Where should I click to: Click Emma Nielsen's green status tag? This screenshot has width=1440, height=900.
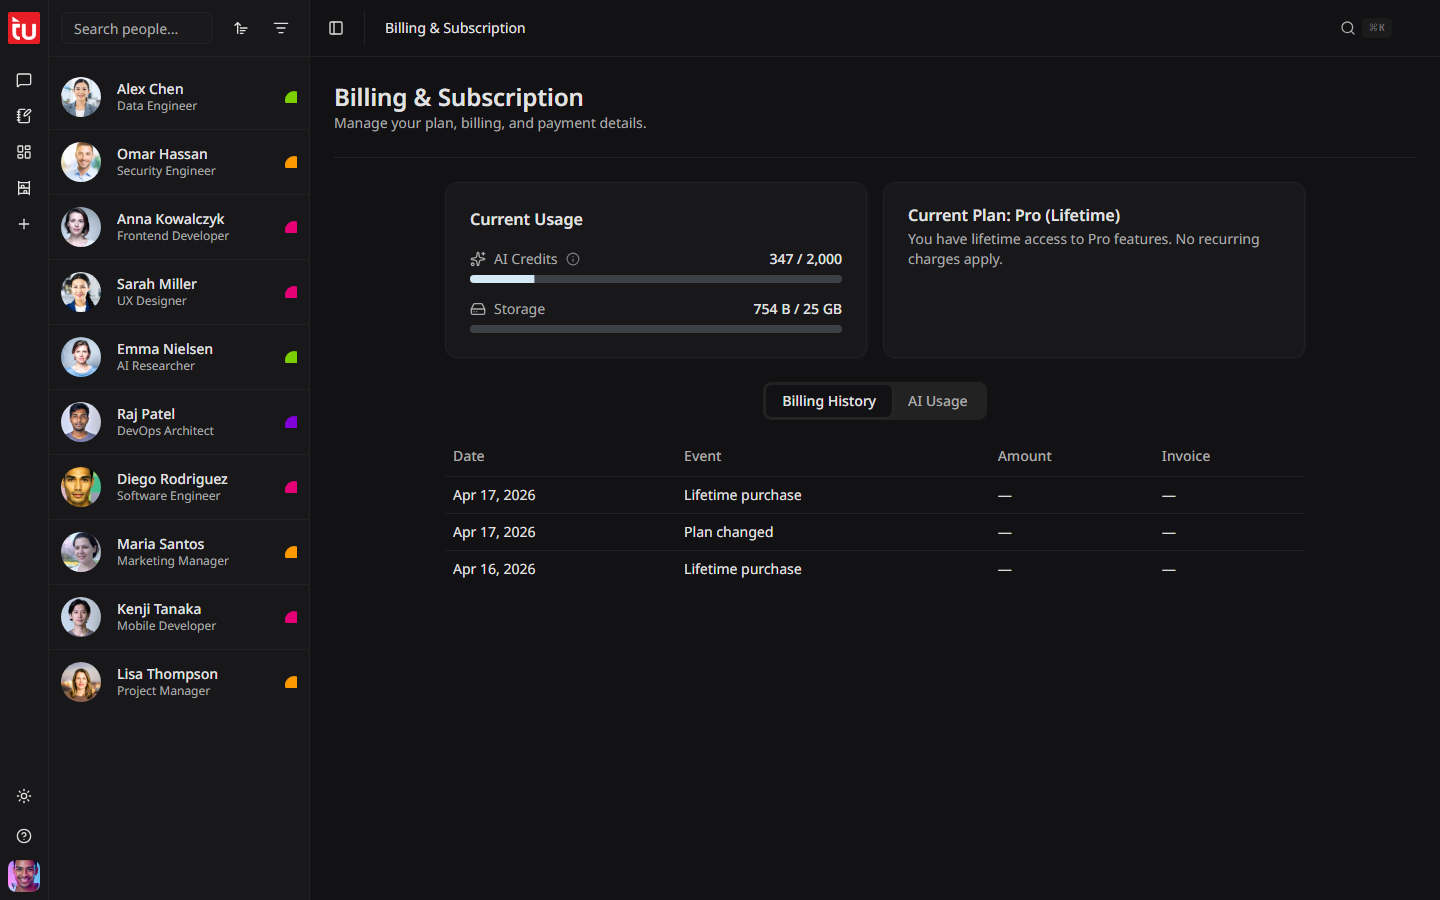click(x=291, y=357)
